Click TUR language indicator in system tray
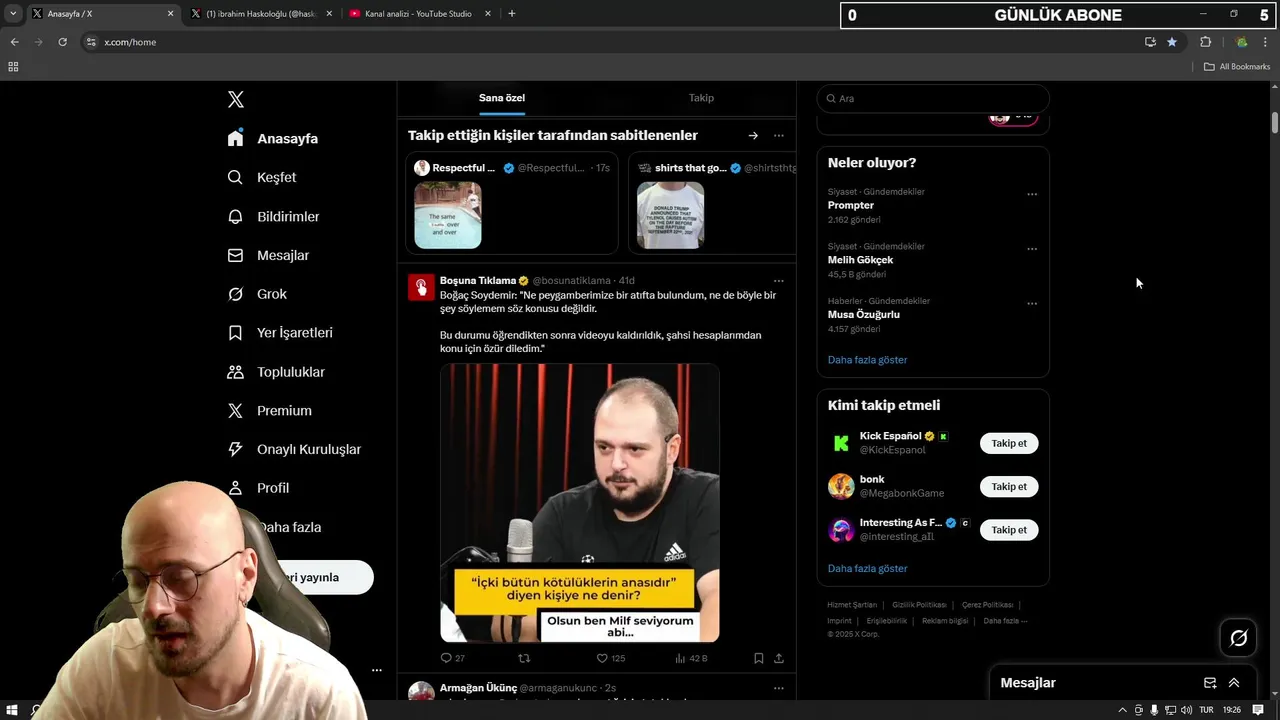Screen dimensions: 1280x720 point(1206,710)
